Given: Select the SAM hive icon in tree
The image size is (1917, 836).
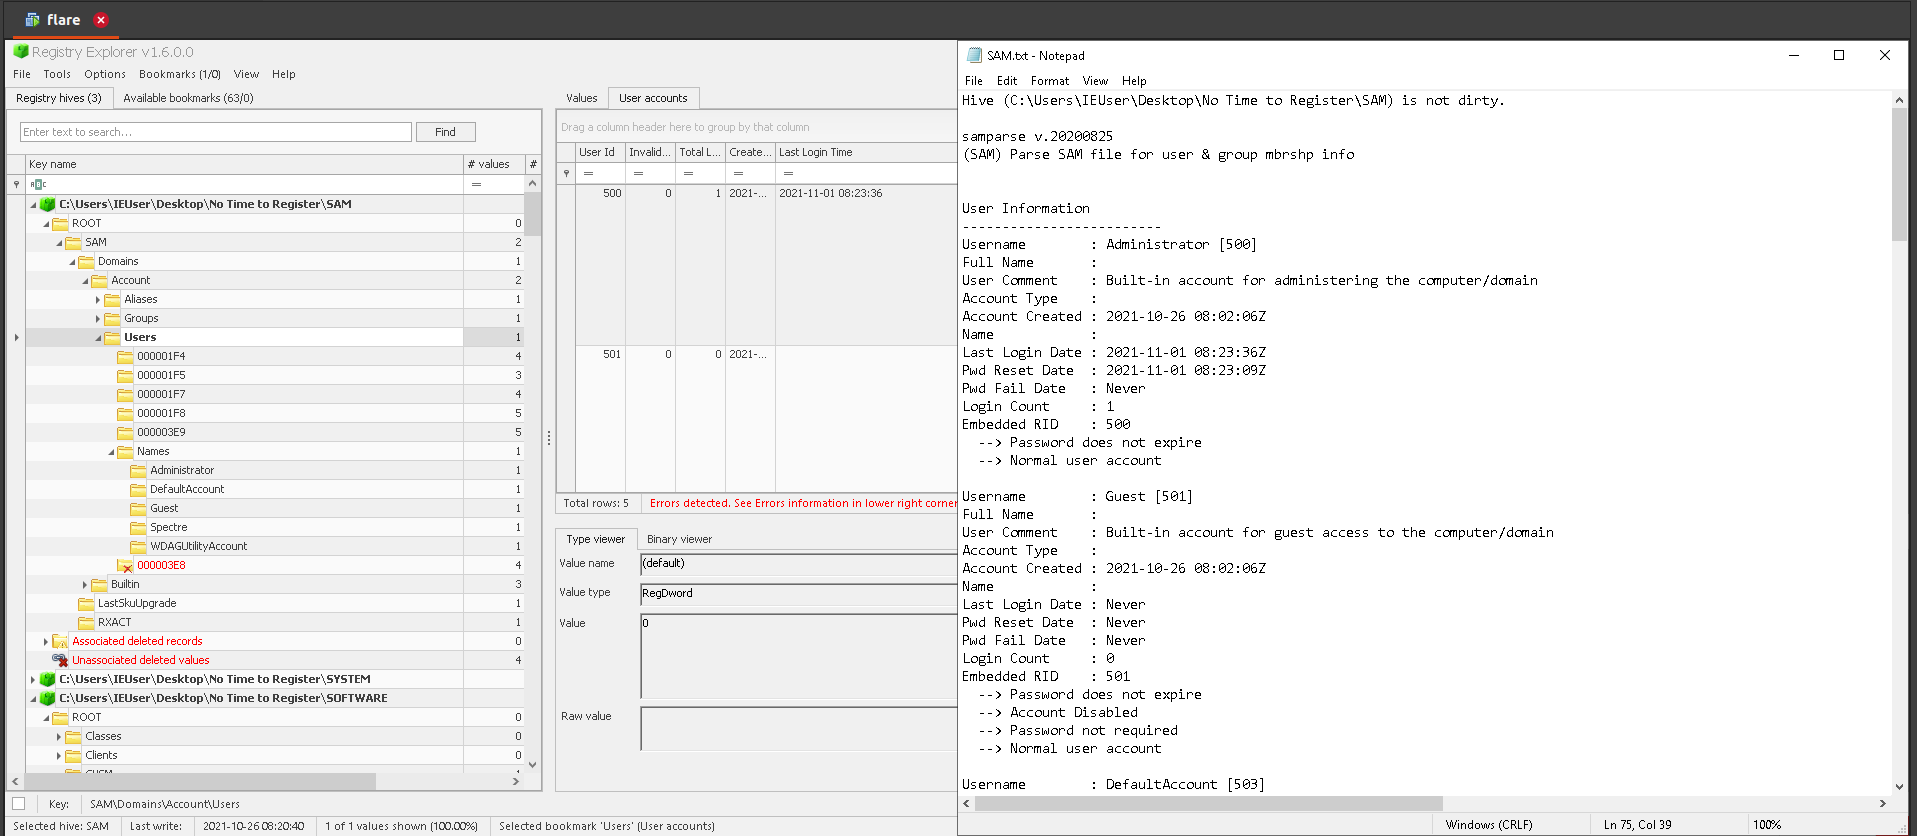Looking at the screenshot, I should tap(47, 204).
